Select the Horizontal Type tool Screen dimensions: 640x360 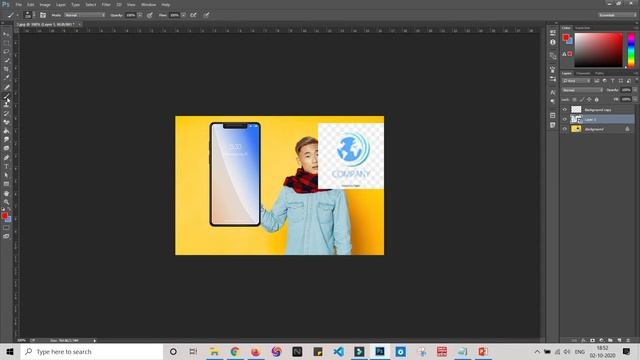[x=6, y=167]
